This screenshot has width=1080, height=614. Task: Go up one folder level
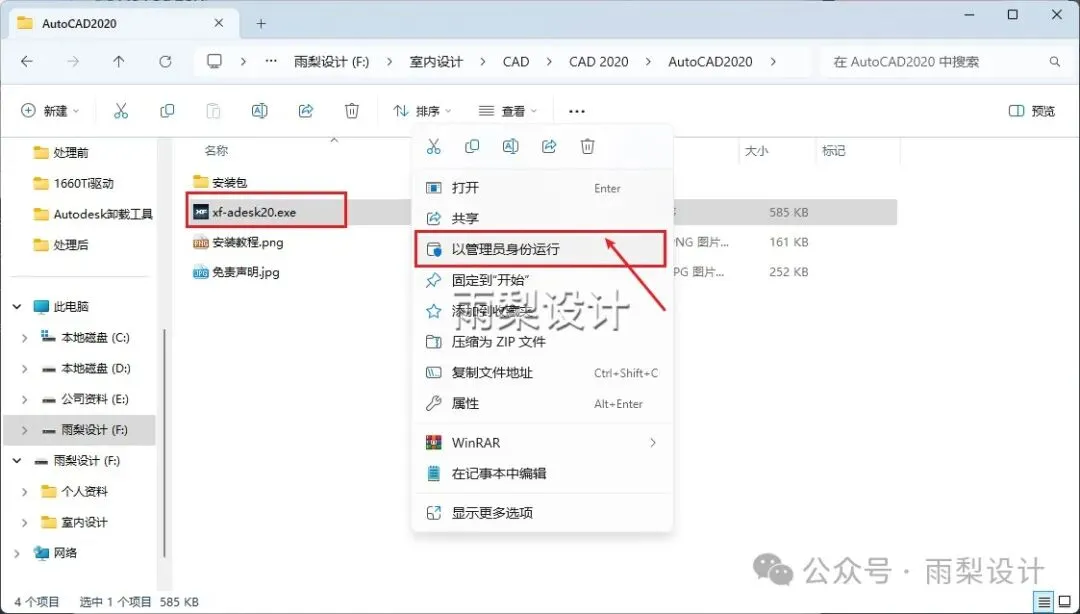click(118, 61)
